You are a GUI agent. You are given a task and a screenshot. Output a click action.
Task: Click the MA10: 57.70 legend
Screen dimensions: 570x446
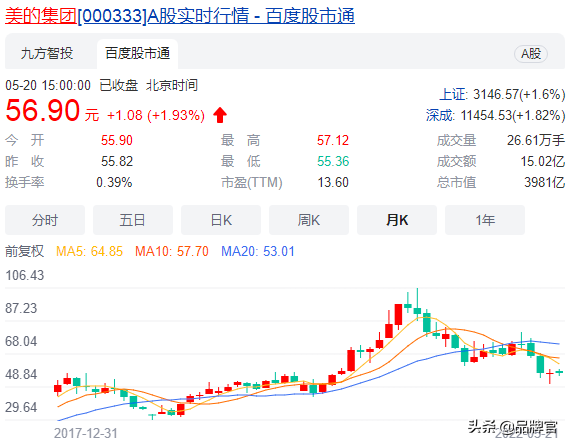(172, 251)
